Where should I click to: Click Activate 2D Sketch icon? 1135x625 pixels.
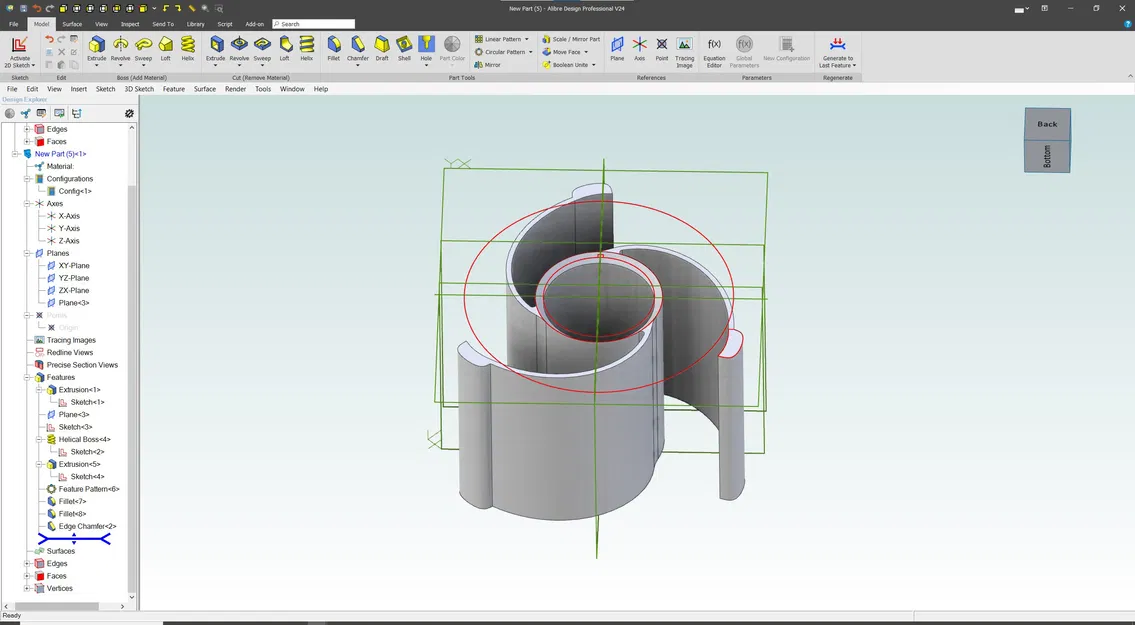coord(19,45)
